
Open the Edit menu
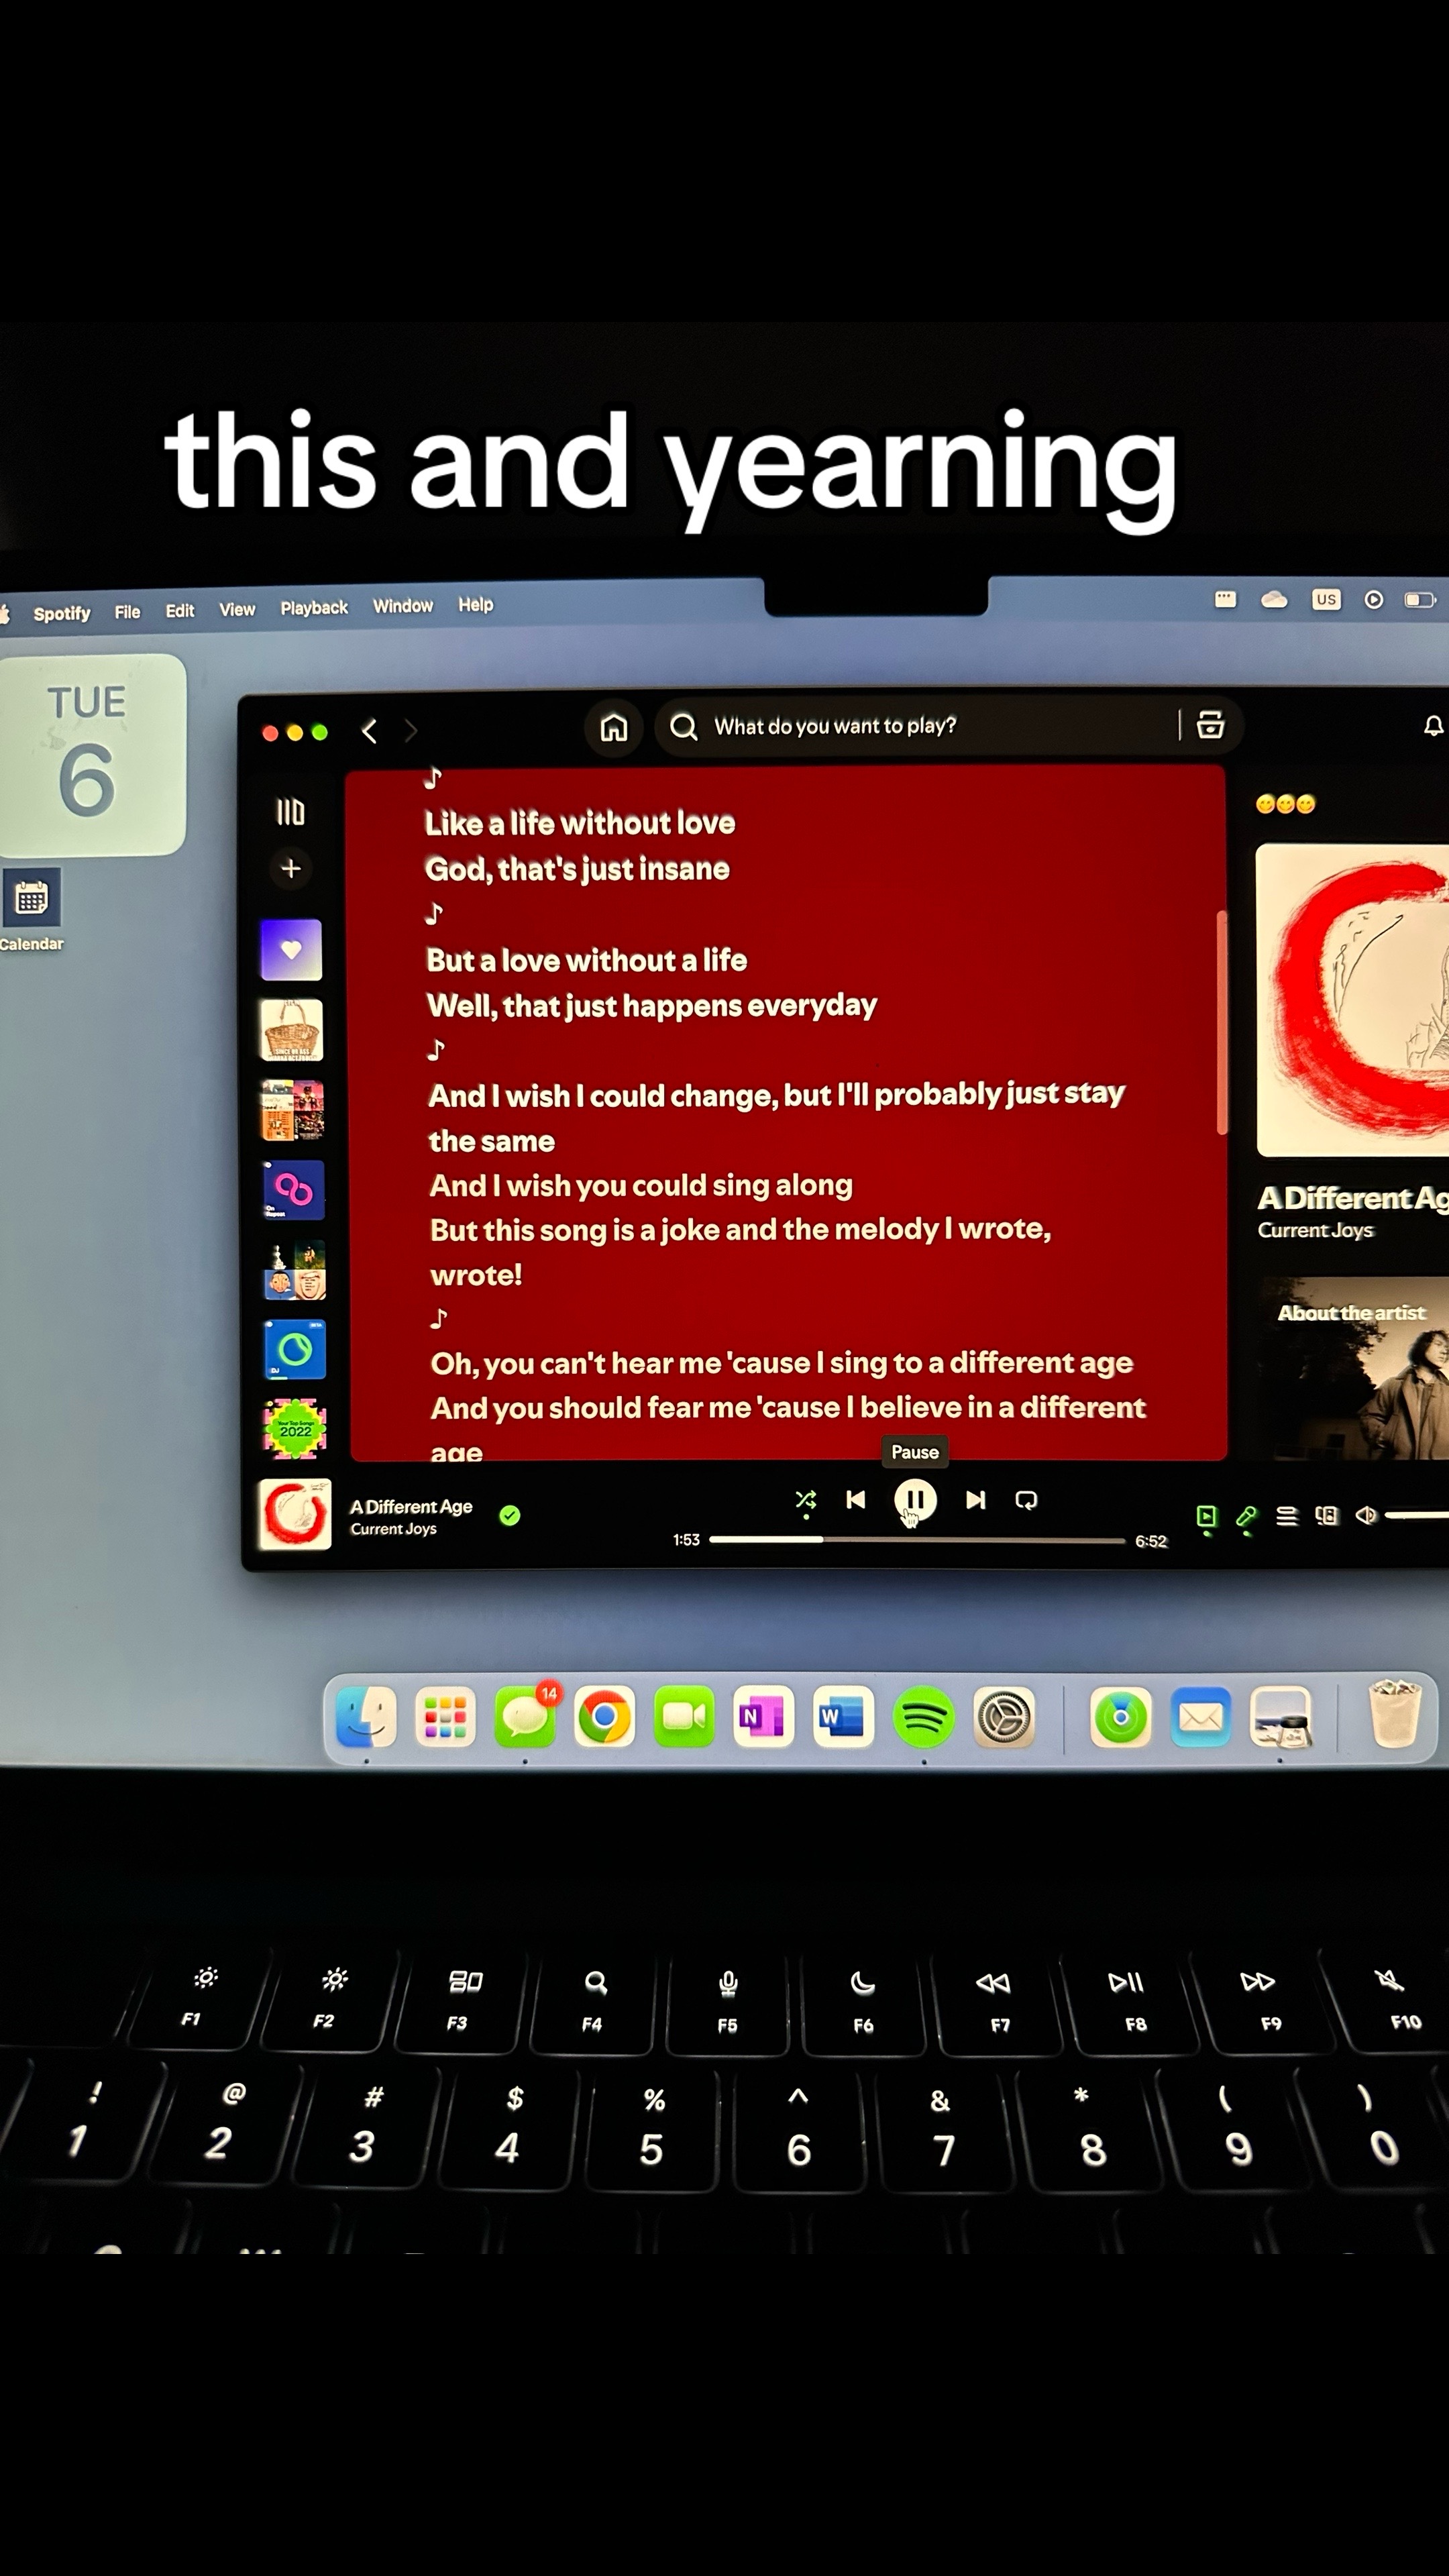click(180, 610)
